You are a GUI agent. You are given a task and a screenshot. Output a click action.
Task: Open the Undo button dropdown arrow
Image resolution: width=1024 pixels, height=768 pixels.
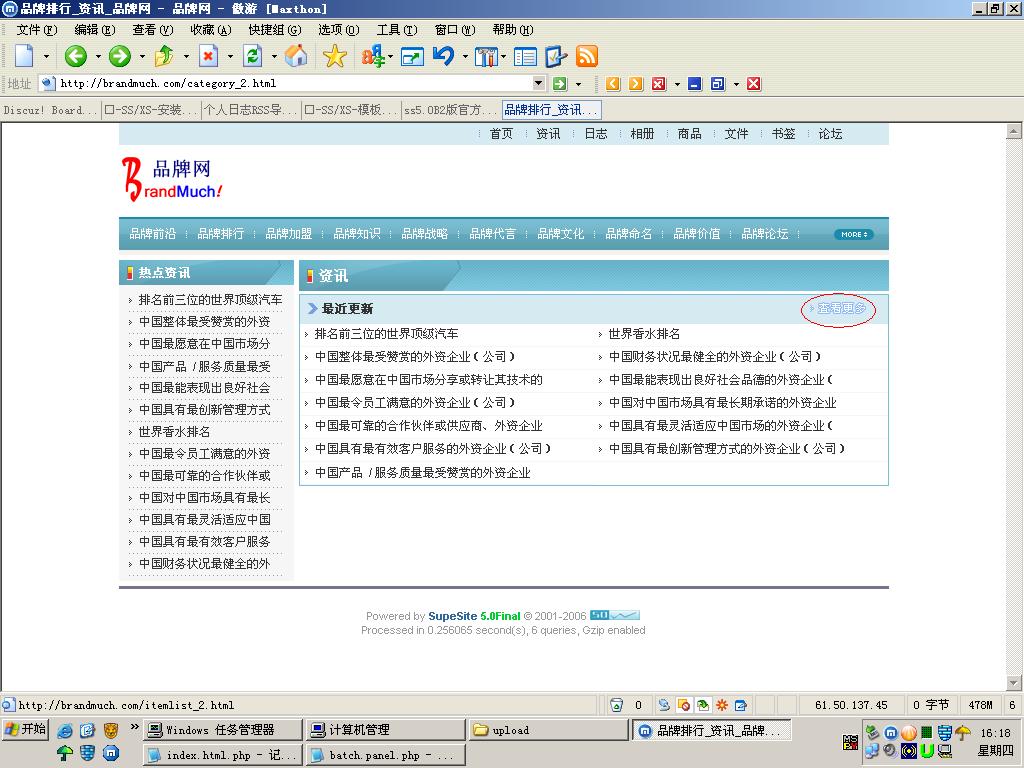click(x=465, y=57)
